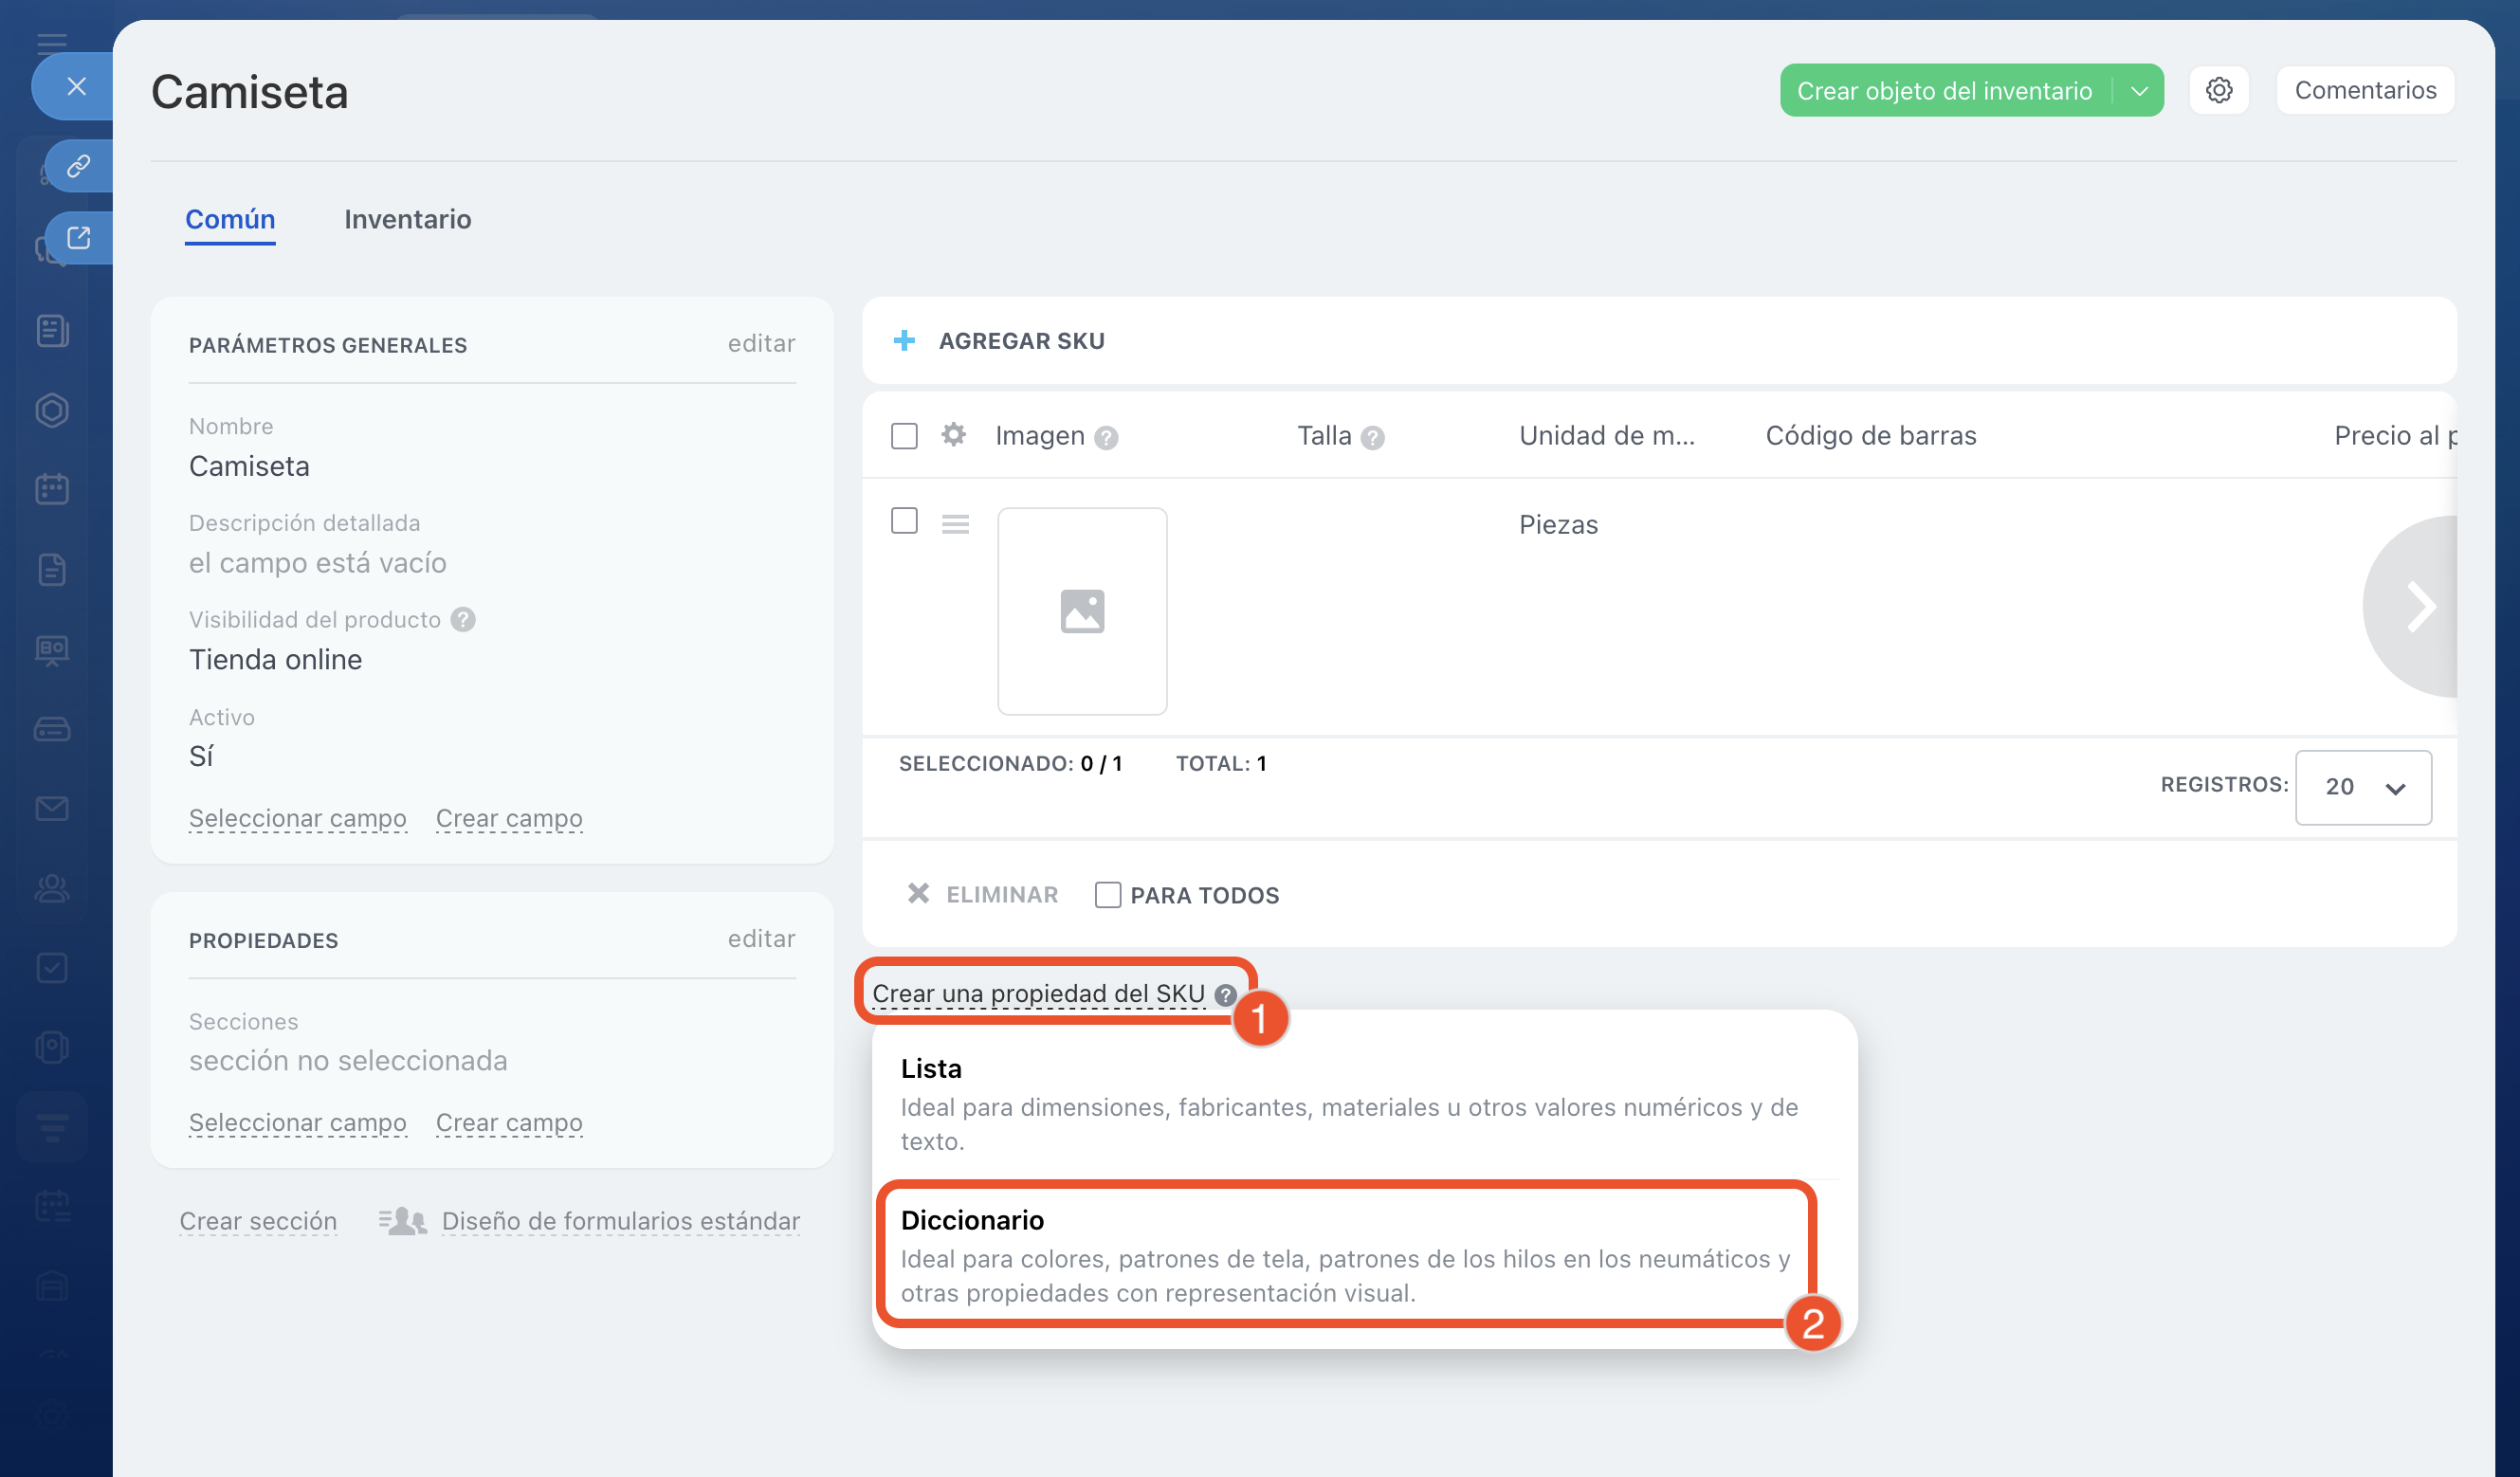Tick the Piezas row checkbox
Screen dimensions: 2520x1477
(904, 521)
